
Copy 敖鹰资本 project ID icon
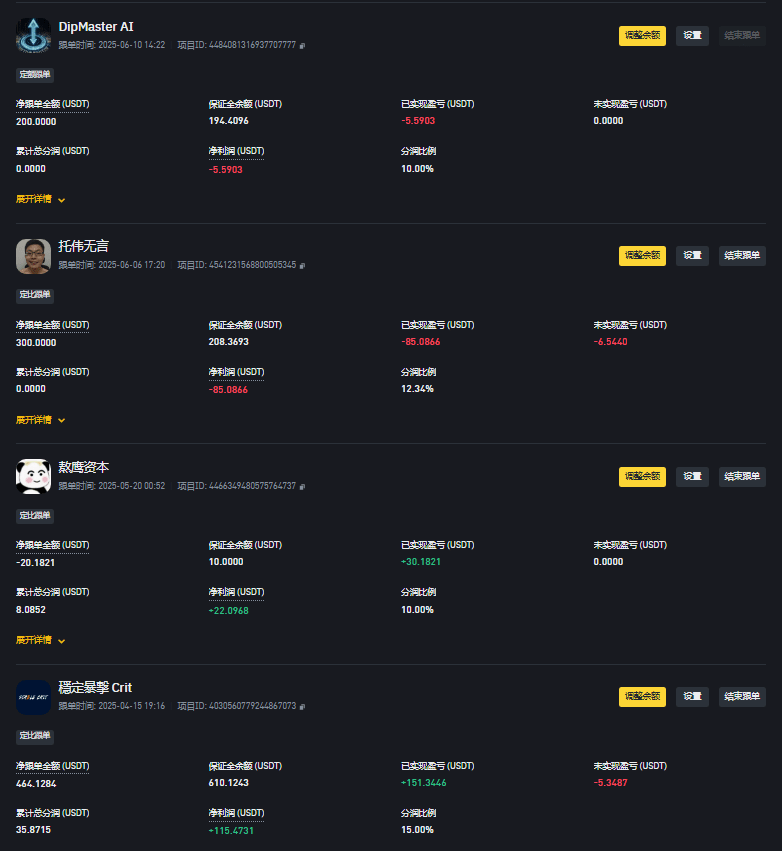click(x=302, y=486)
